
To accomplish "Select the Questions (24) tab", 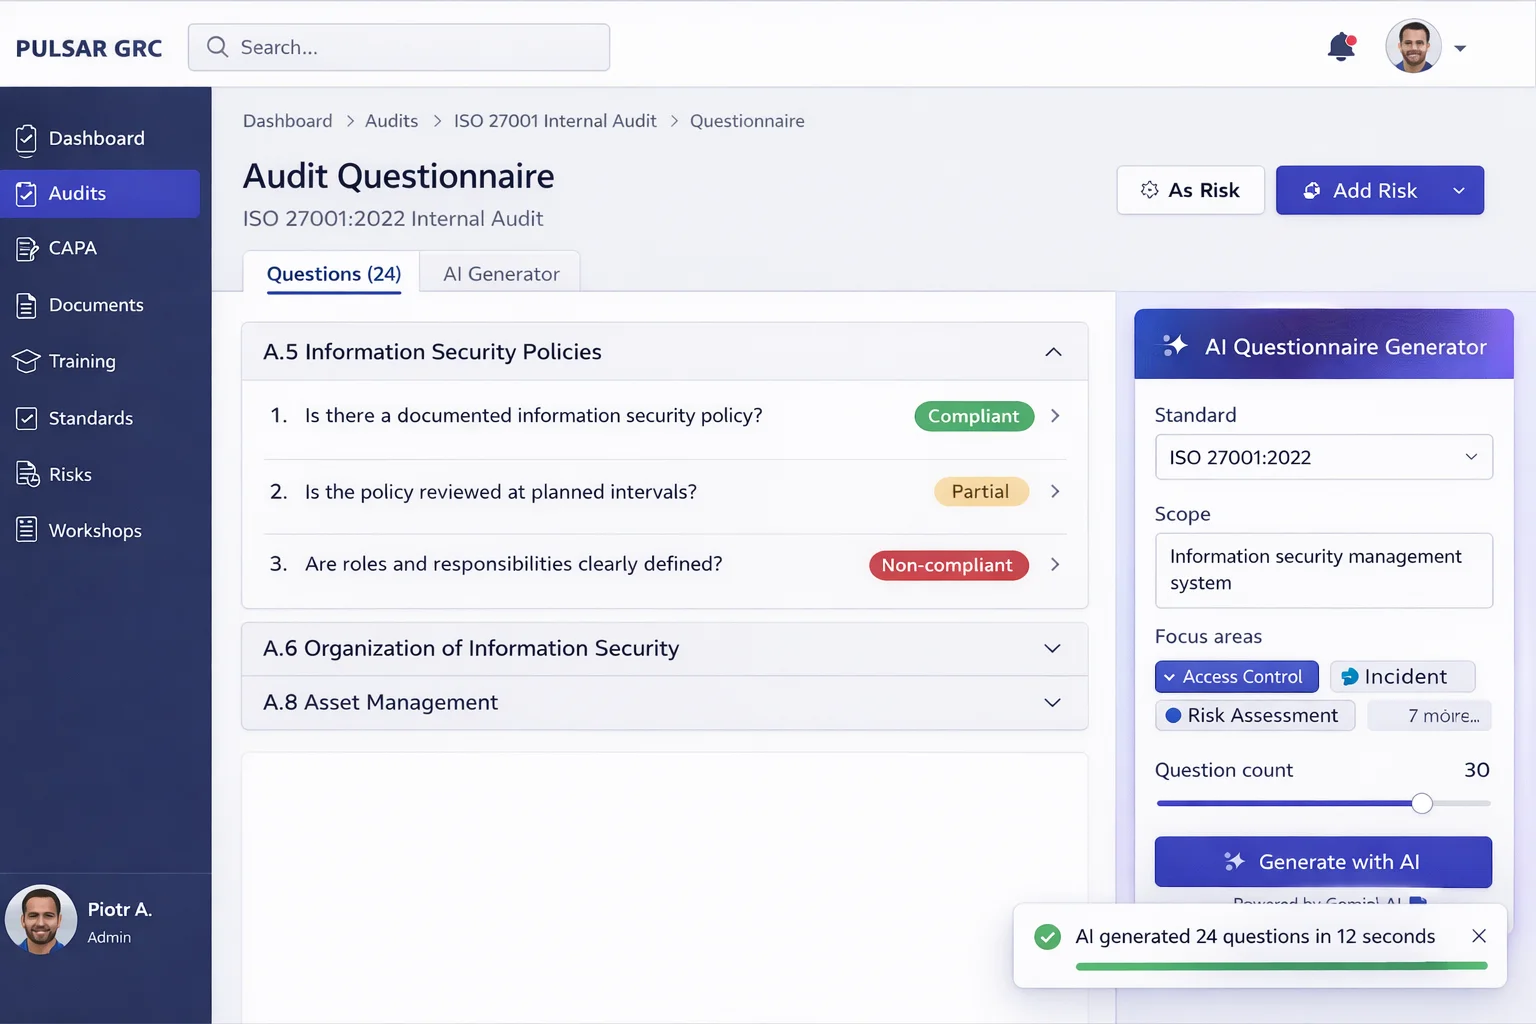I will tap(333, 273).
